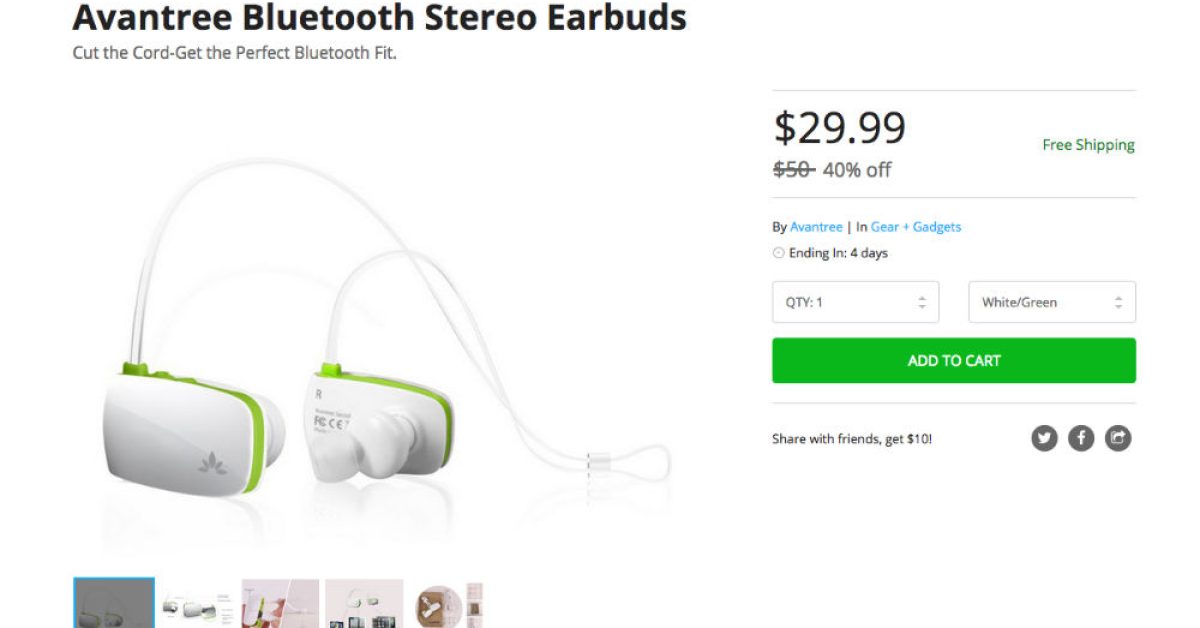Click the quantity stepper arrows
The width and height of the screenshot is (1200, 628).
coord(922,302)
